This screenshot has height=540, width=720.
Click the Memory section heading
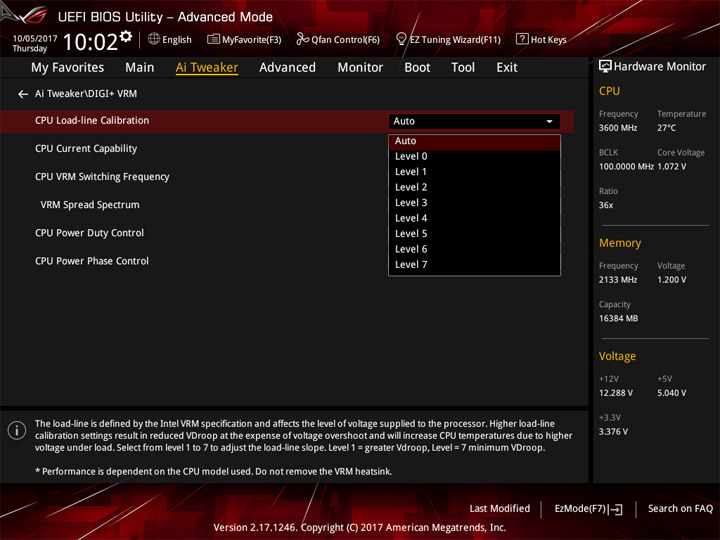click(x=620, y=243)
